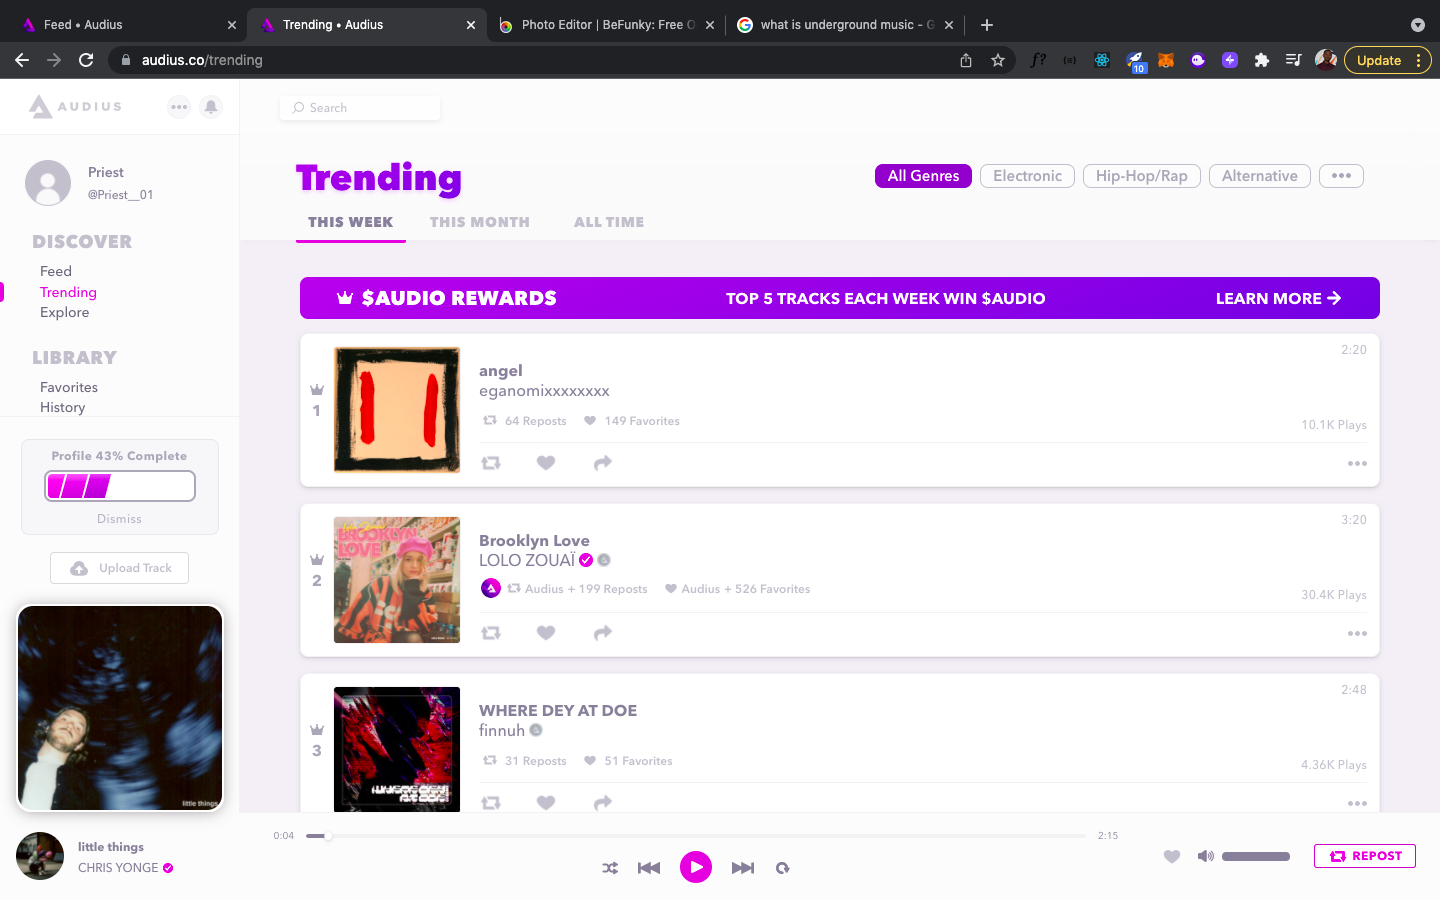Open Feed in Discover section
Image resolution: width=1440 pixels, height=900 pixels.
pos(56,271)
